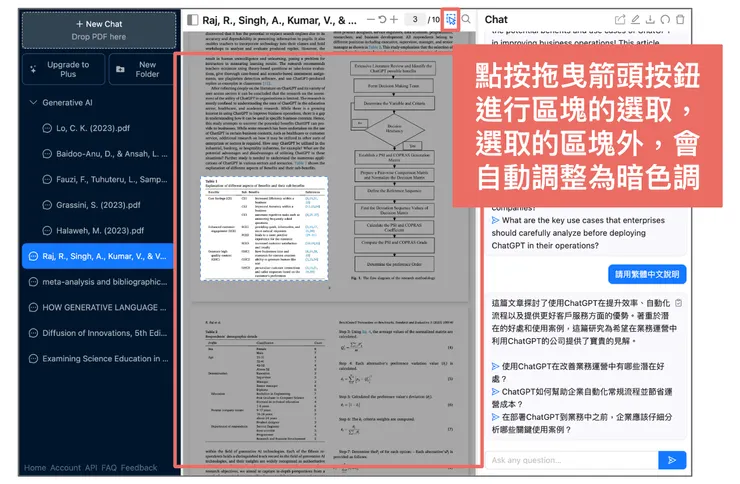Screen dimensions: 740x484
Task: Ask suggested question ChatGPT如何幫助企業自動化
Action: tap(582, 398)
